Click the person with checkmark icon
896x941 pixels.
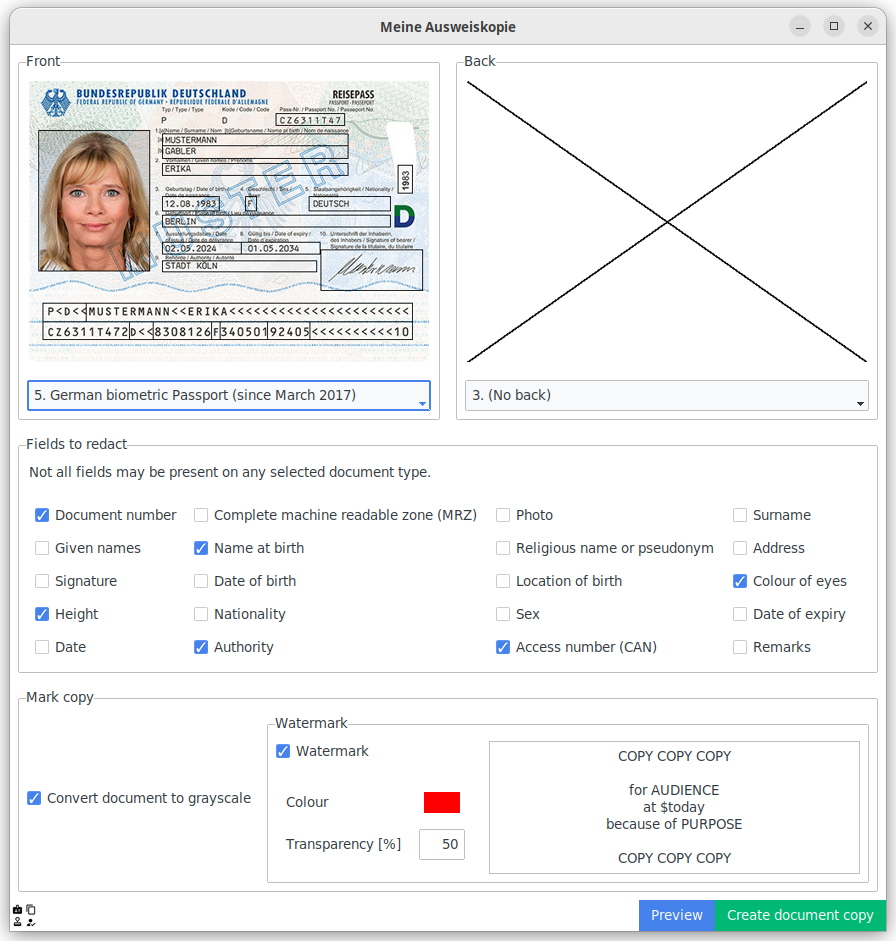[x=31, y=921]
